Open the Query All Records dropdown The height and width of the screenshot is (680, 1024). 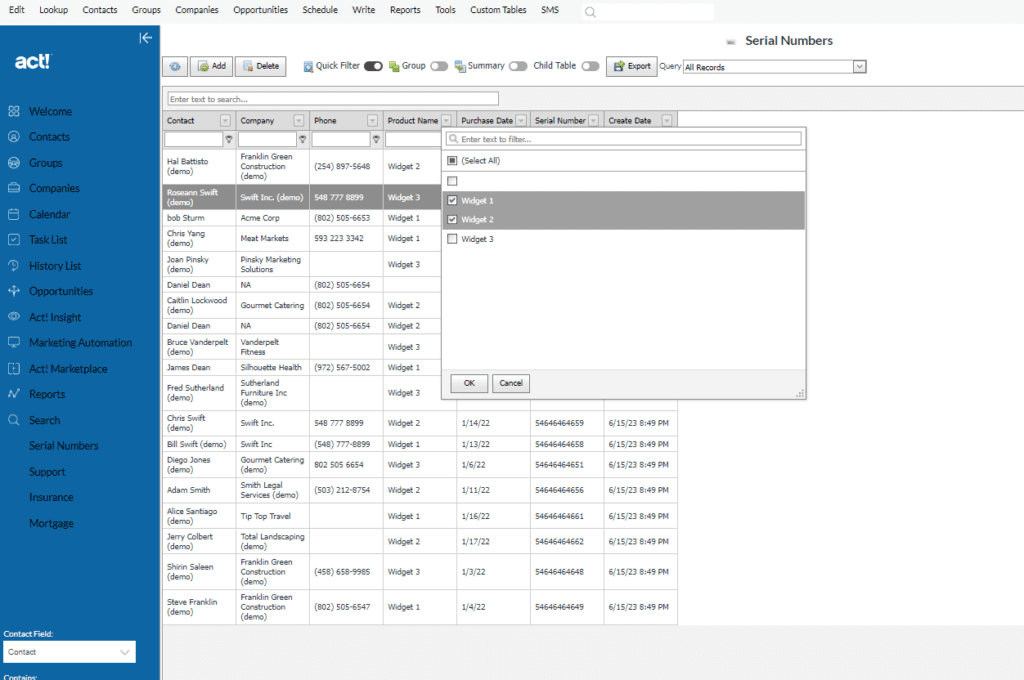(859, 67)
